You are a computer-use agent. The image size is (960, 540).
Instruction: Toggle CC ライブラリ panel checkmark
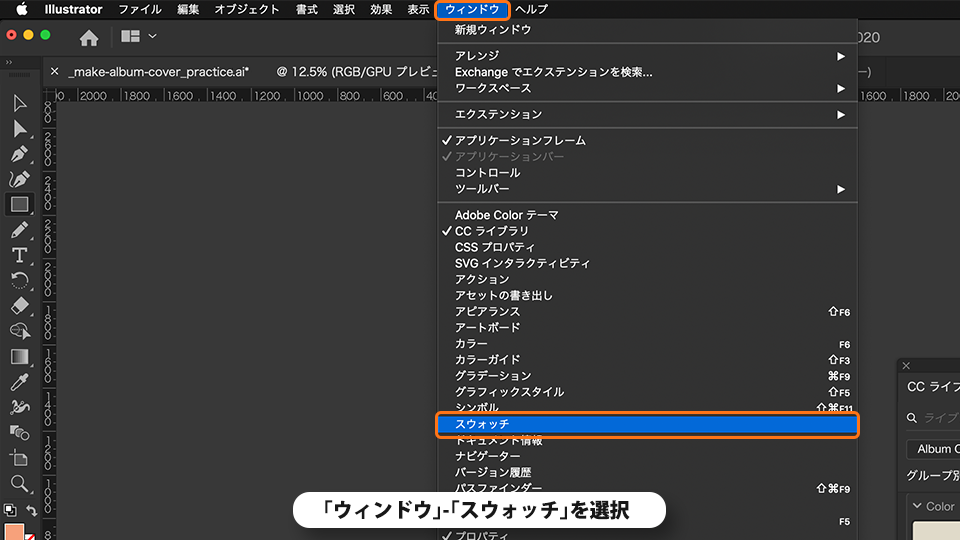[x=647, y=231]
